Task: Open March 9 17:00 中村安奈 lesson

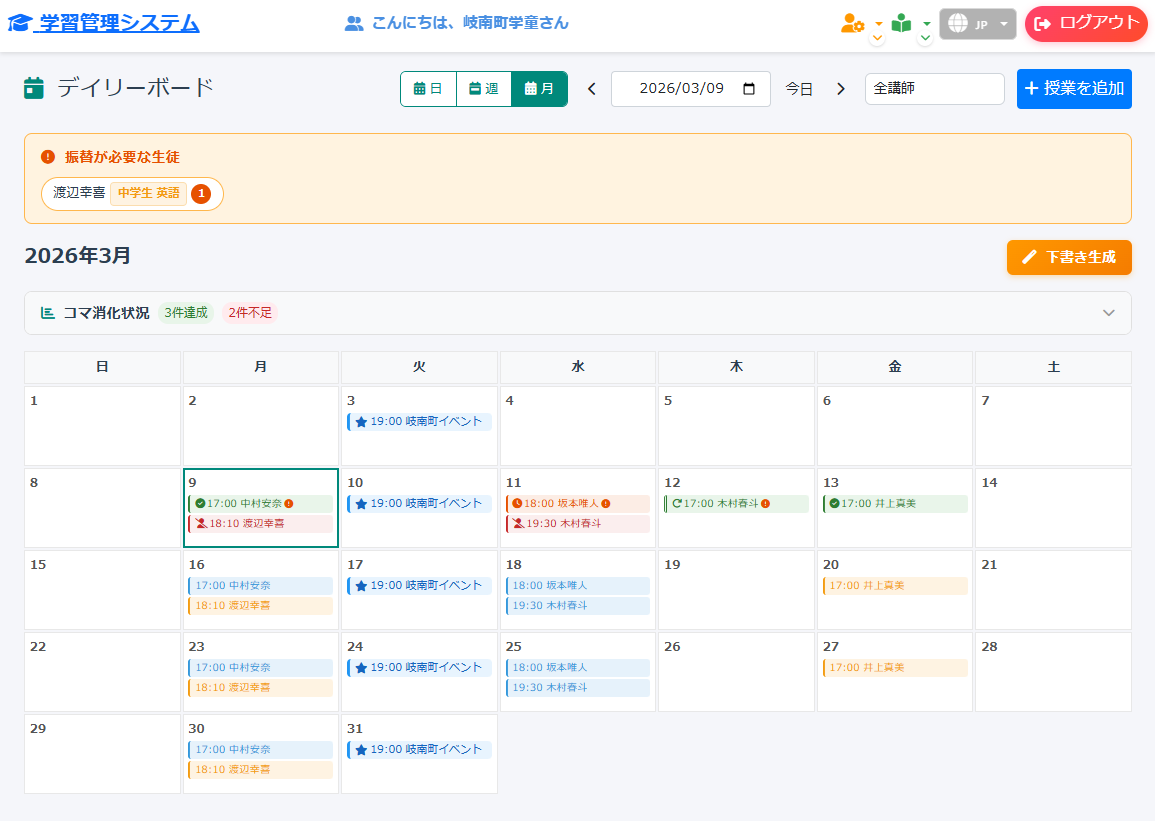Action: 261,504
